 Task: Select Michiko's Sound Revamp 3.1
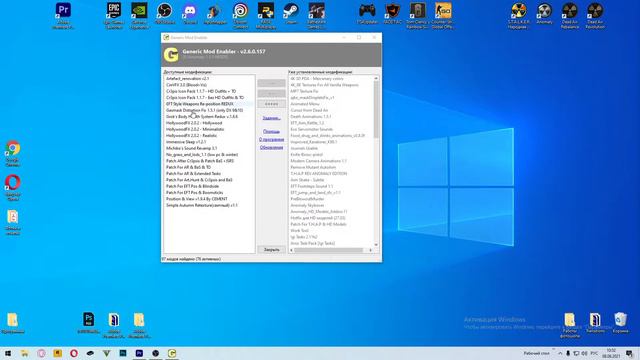pyautogui.click(x=191, y=148)
